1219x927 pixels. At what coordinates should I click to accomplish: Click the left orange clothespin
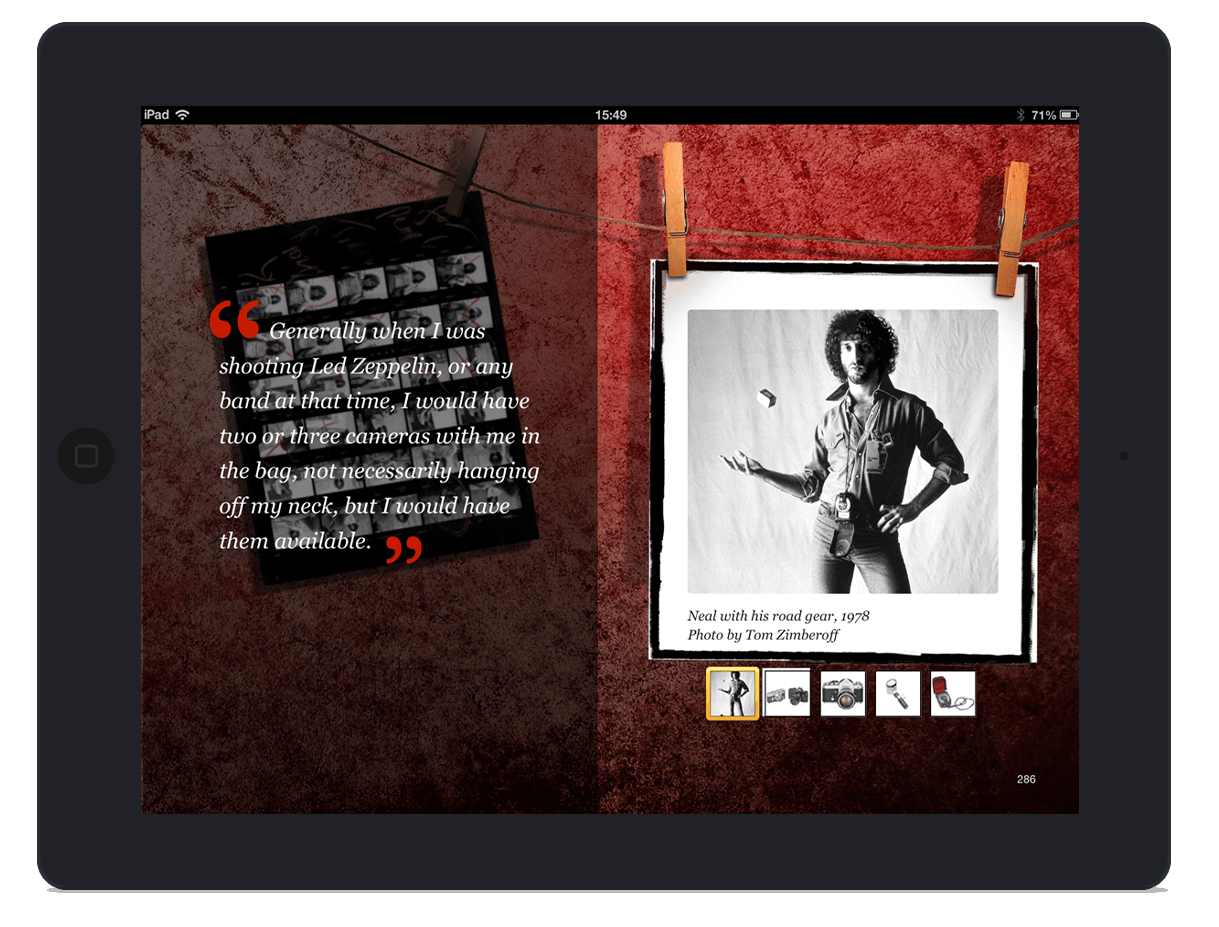[674, 208]
